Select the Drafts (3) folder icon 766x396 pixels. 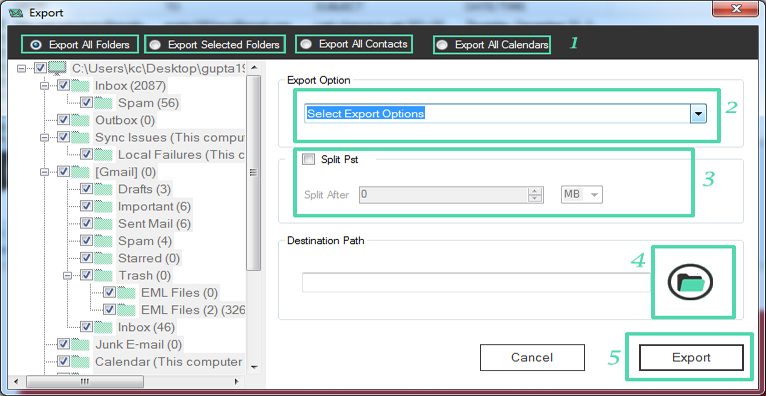pyautogui.click(x=104, y=189)
